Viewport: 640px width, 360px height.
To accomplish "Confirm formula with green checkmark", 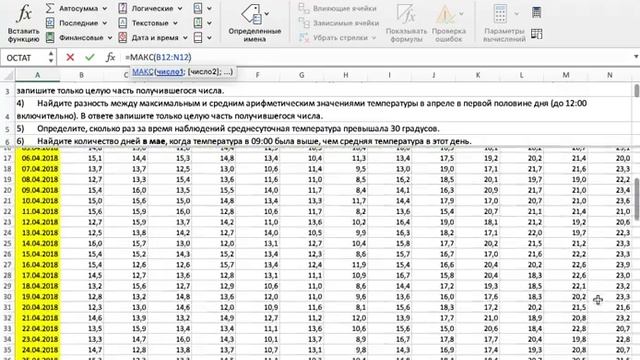I will pyautogui.click(x=90, y=57).
